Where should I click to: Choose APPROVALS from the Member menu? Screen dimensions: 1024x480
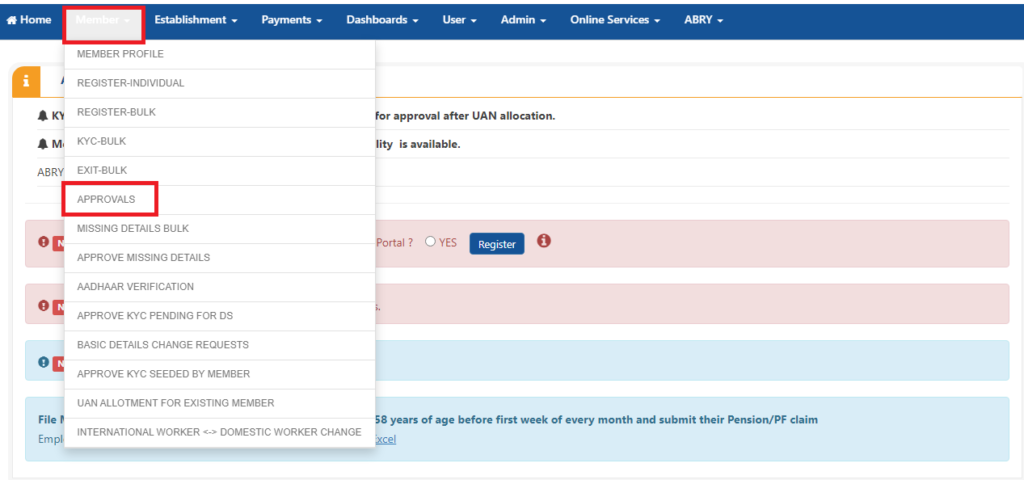coord(106,200)
